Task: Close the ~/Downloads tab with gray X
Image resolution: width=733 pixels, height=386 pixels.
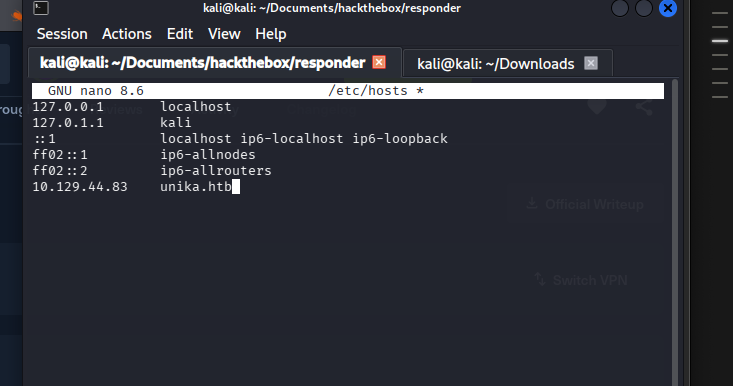Action: (591, 63)
